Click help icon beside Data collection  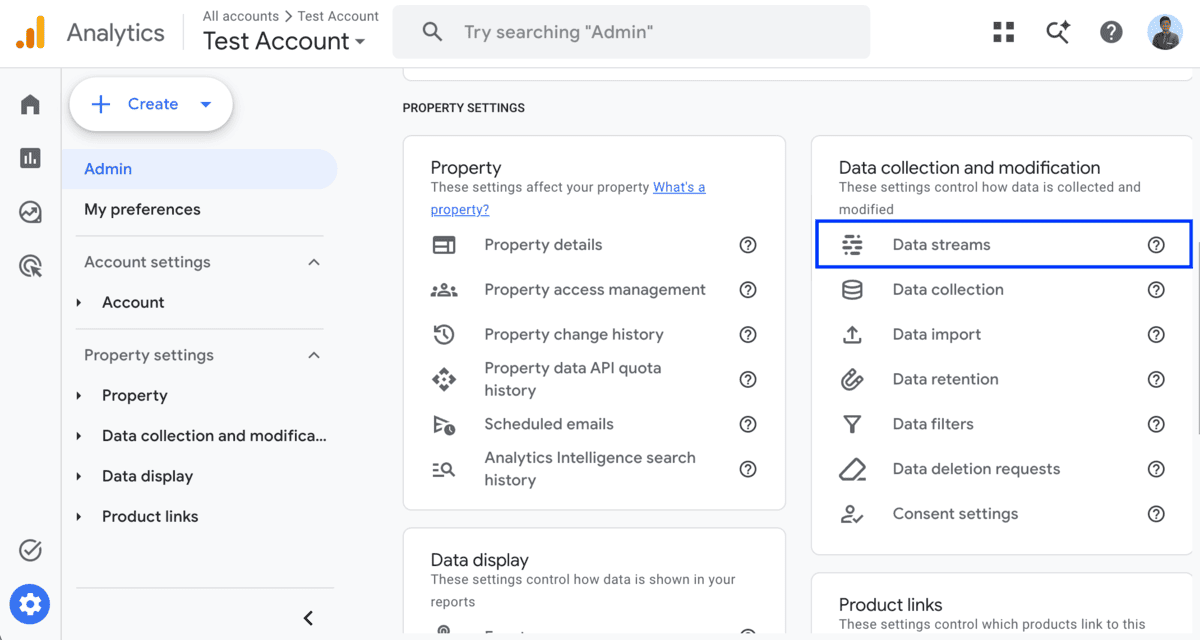(1156, 290)
